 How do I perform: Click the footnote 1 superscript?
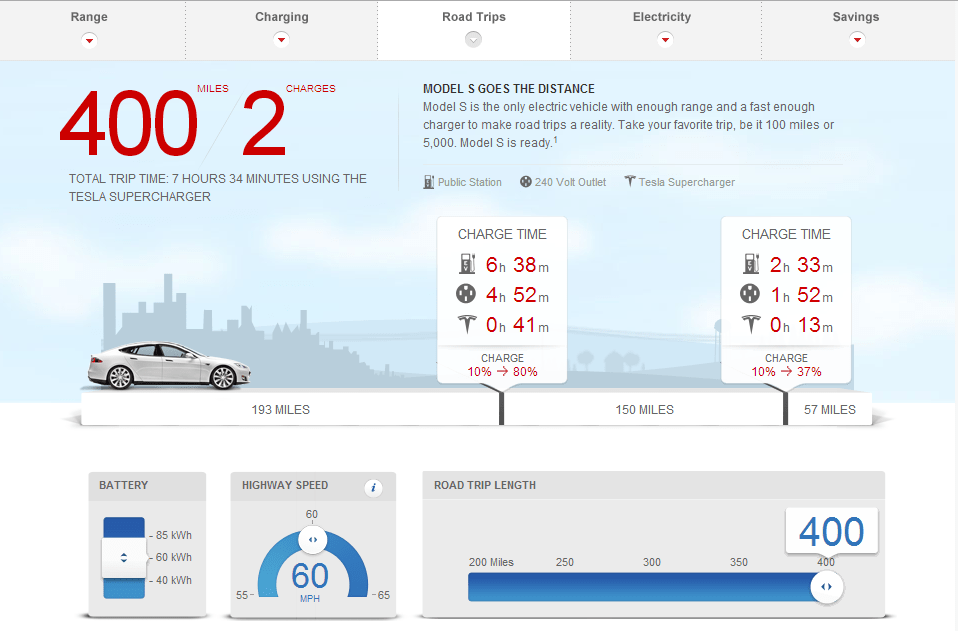[555, 140]
